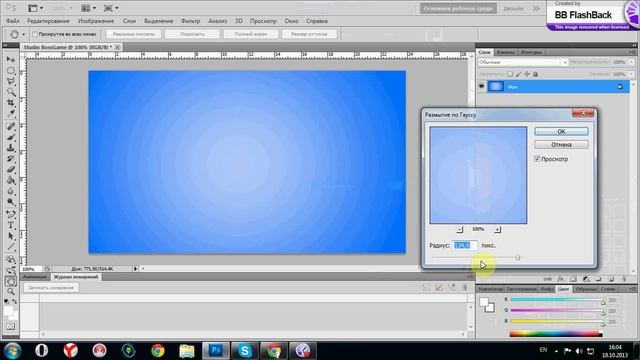Select the Path Selection tool
Viewport: 640px width, 360px height.
11,236
